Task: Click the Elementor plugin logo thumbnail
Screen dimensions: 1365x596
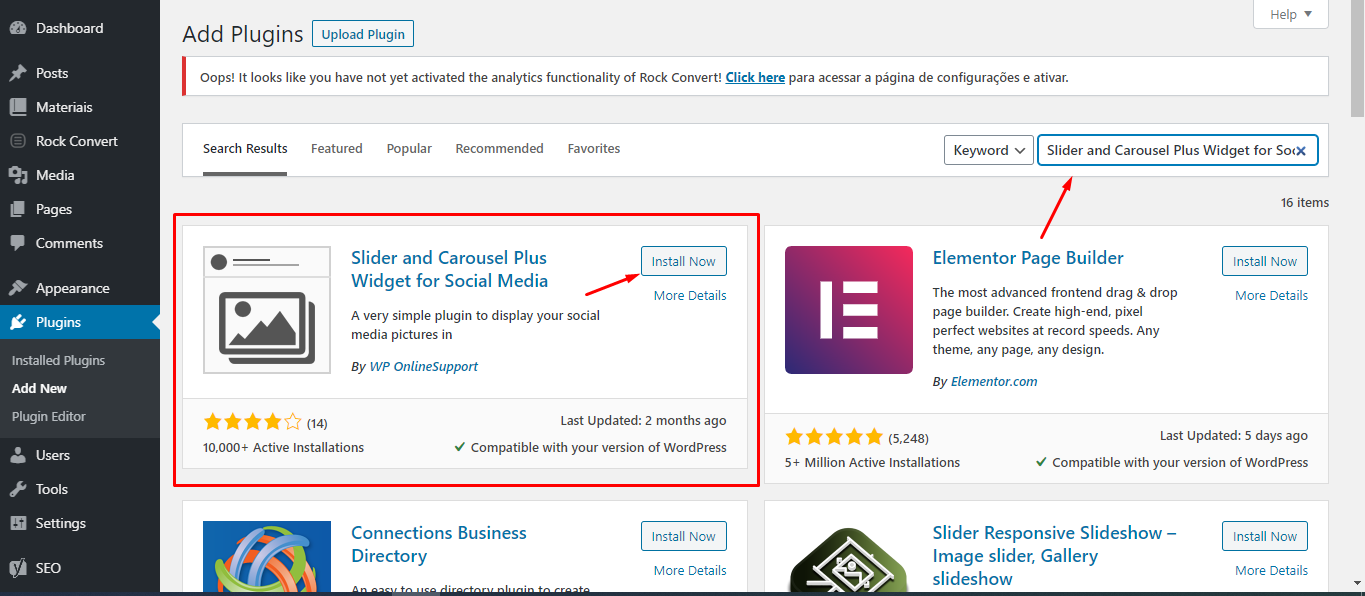Action: pos(849,310)
